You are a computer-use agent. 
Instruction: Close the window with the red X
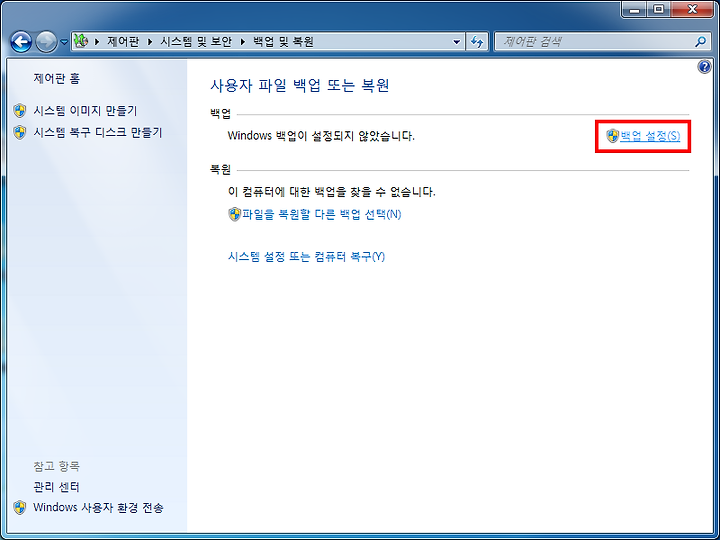click(x=693, y=9)
